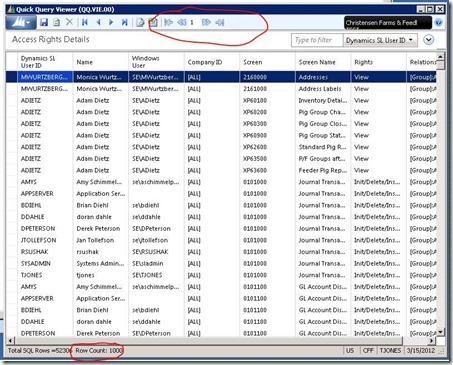Go to next record arrow

(x=111, y=22)
